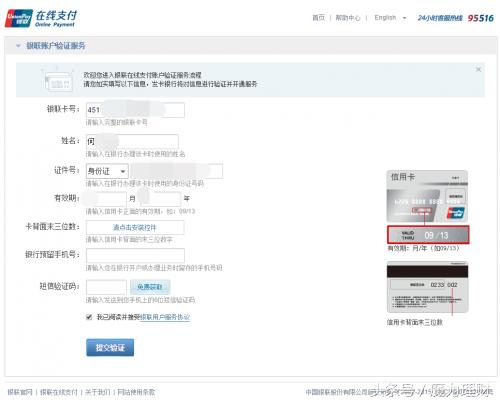Click the 有效期: 月/年 caption under the card
The height and width of the screenshot is (403, 500).
pyautogui.click(x=423, y=248)
